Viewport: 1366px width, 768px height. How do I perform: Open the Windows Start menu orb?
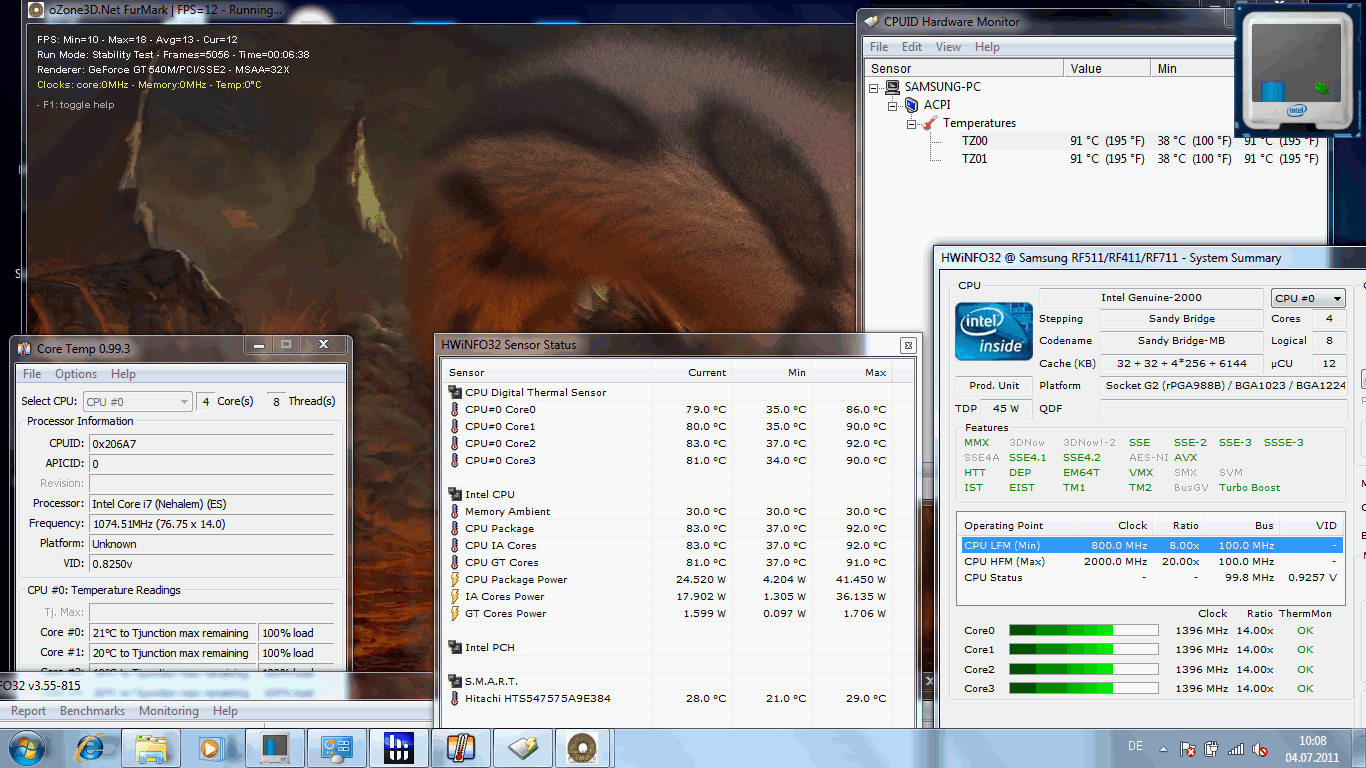click(25, 748)
